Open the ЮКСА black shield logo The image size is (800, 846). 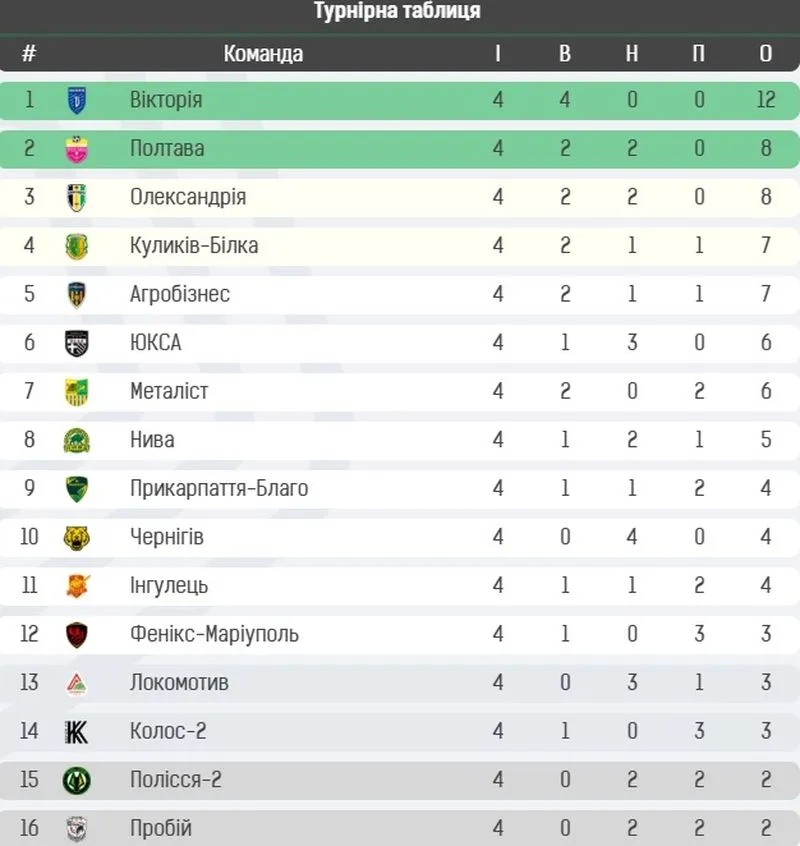point(77,343)
